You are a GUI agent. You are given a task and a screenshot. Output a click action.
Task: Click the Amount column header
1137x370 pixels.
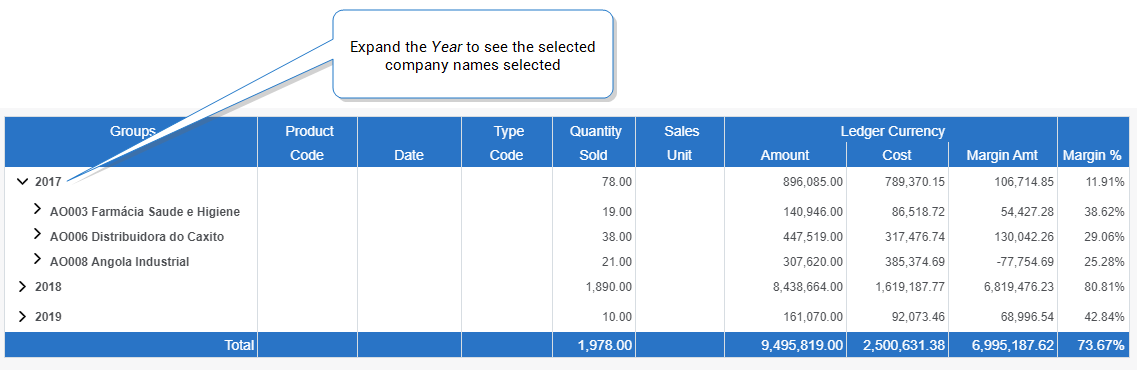coord(785,155)
